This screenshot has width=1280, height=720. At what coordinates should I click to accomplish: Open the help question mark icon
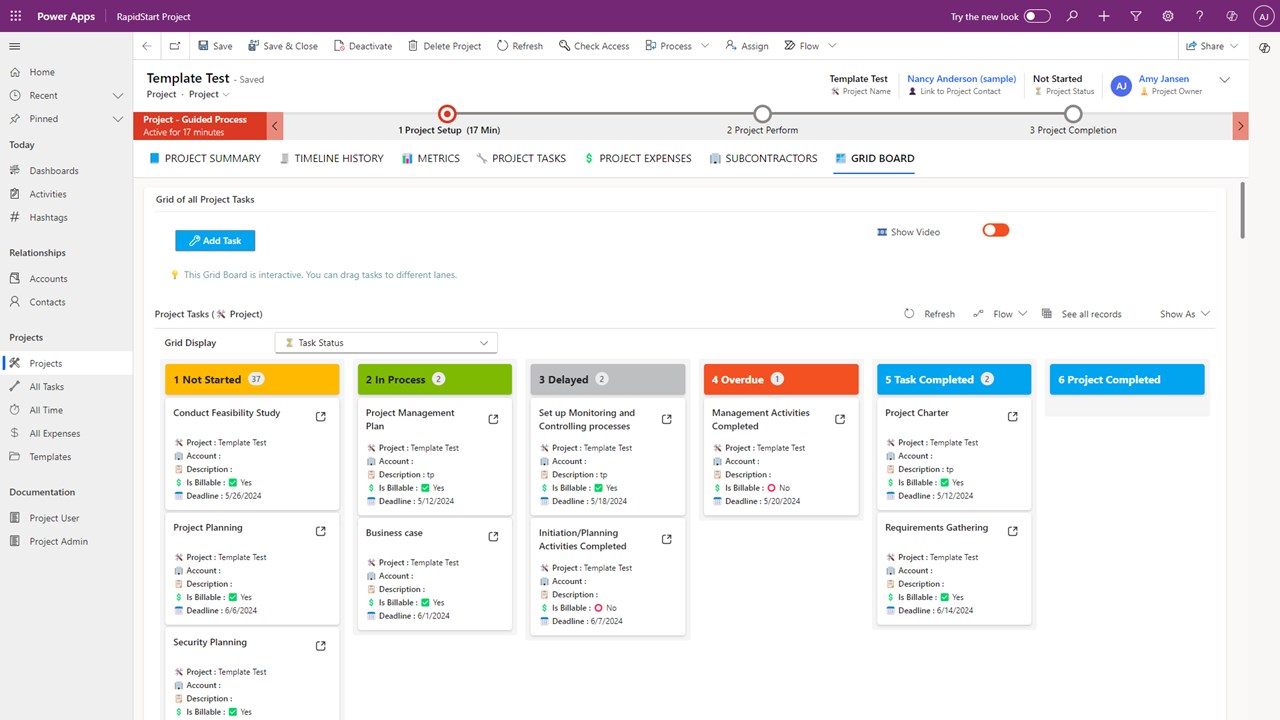point(1200,16)
